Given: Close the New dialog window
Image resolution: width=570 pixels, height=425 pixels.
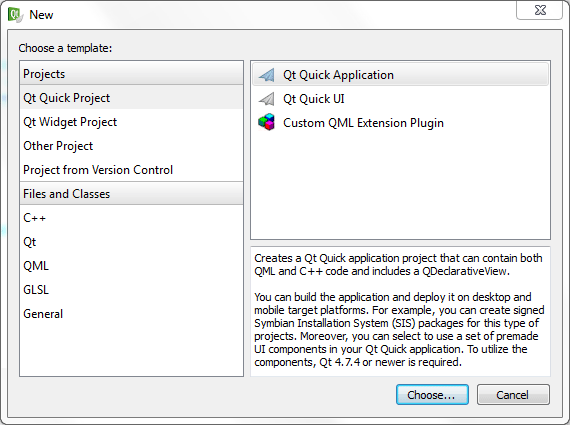Looking at the screenshot, I should pos(540,10).
